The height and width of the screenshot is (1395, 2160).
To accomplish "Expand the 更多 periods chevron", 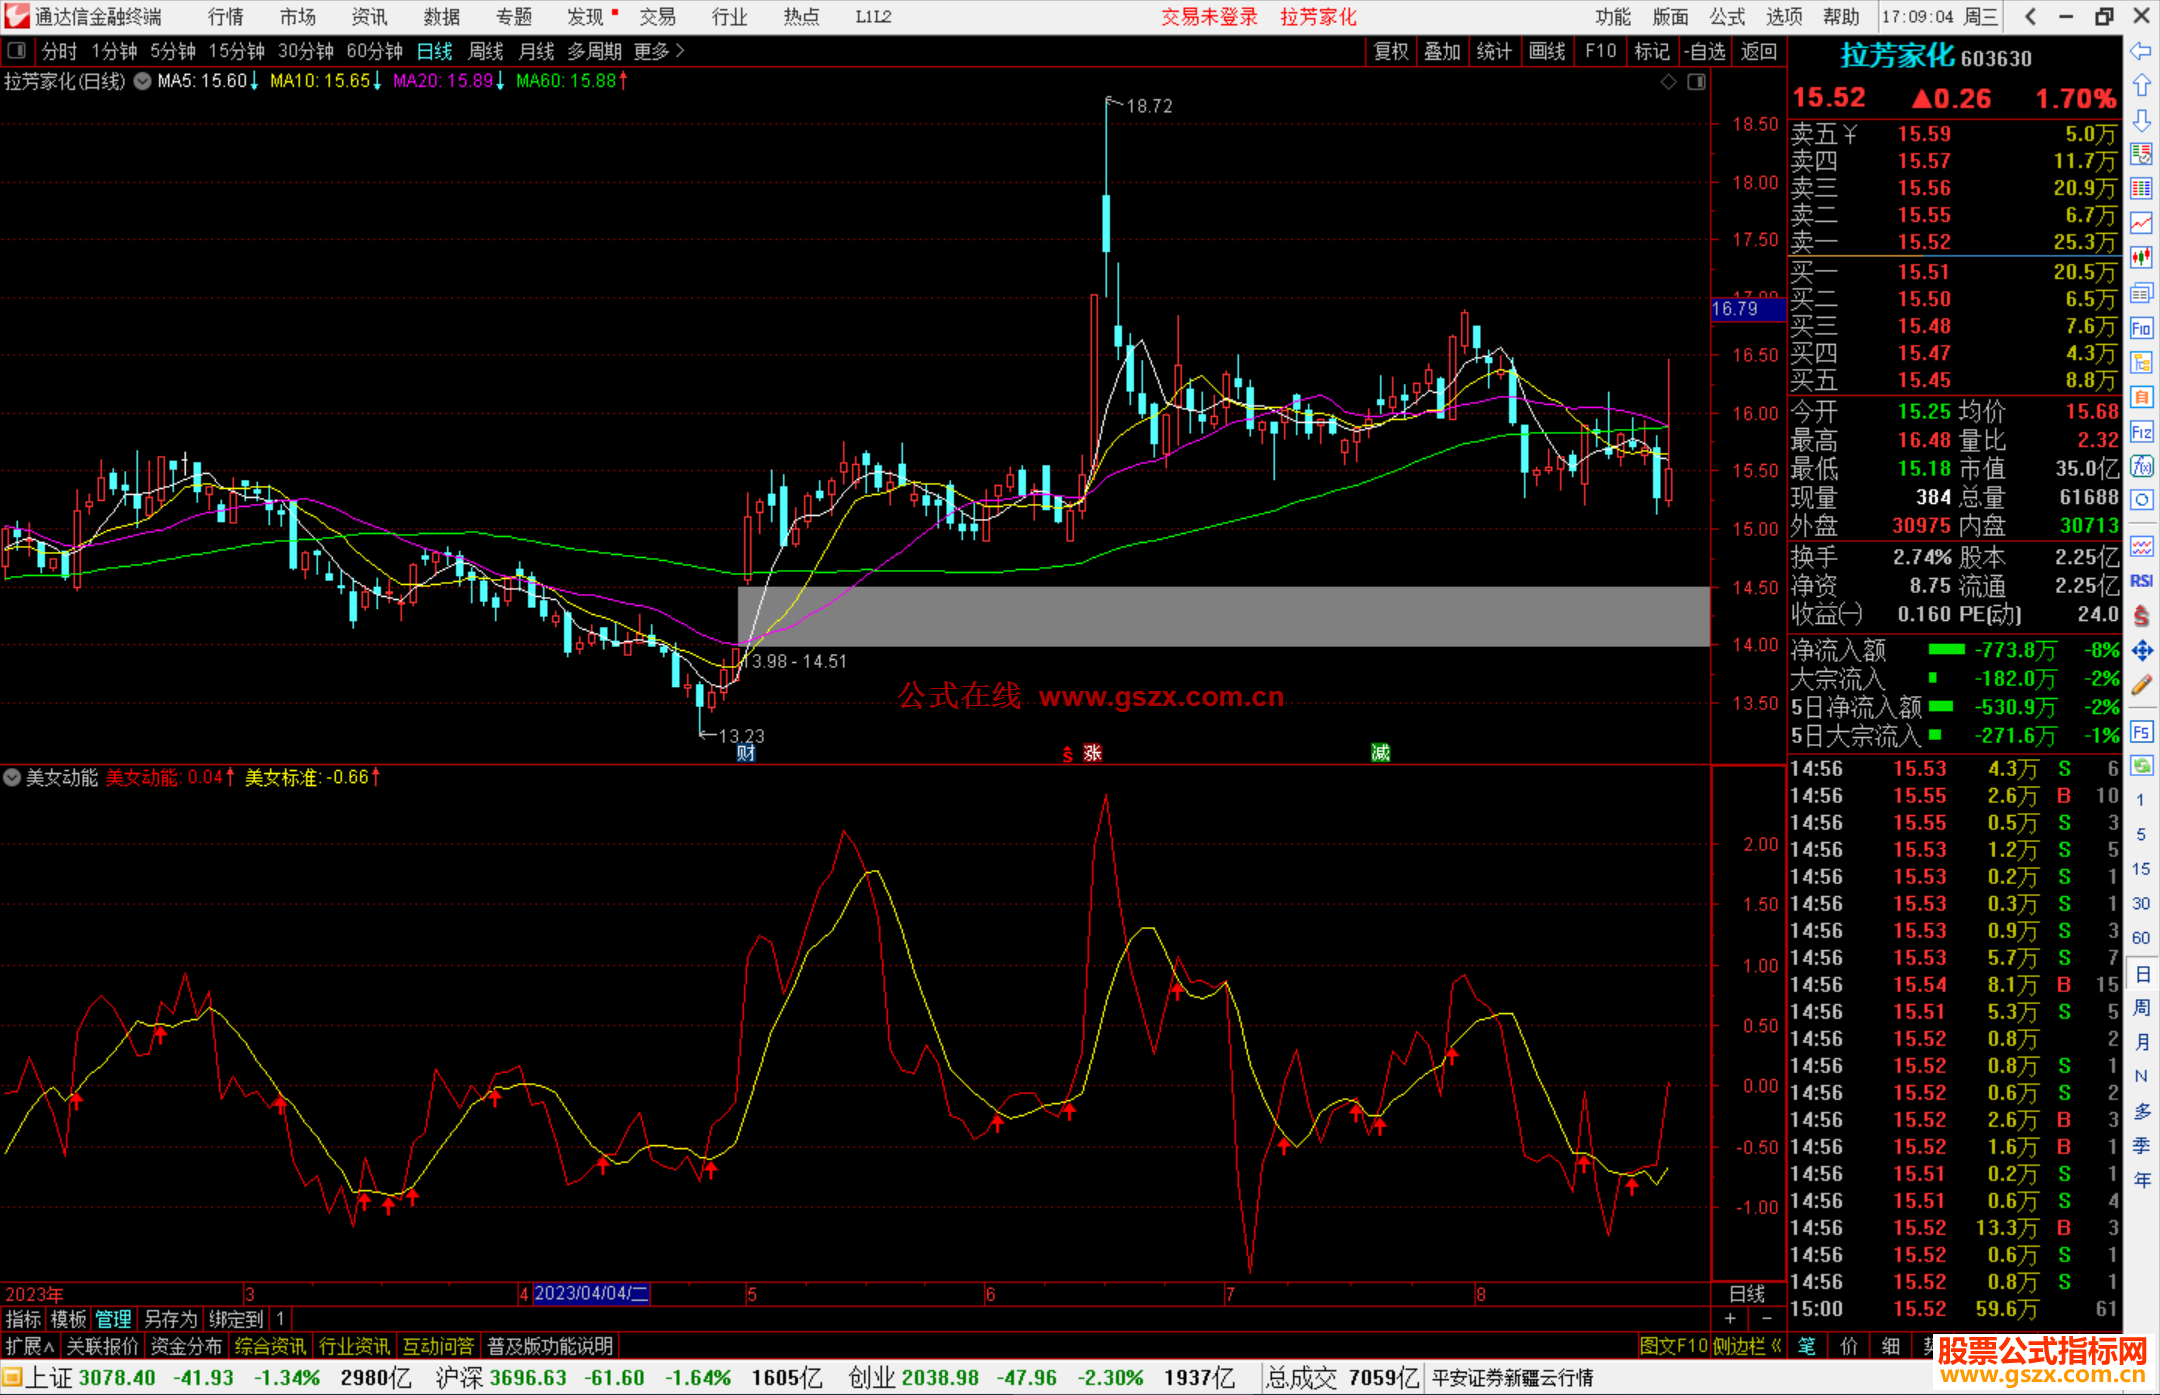I will 680,50.
